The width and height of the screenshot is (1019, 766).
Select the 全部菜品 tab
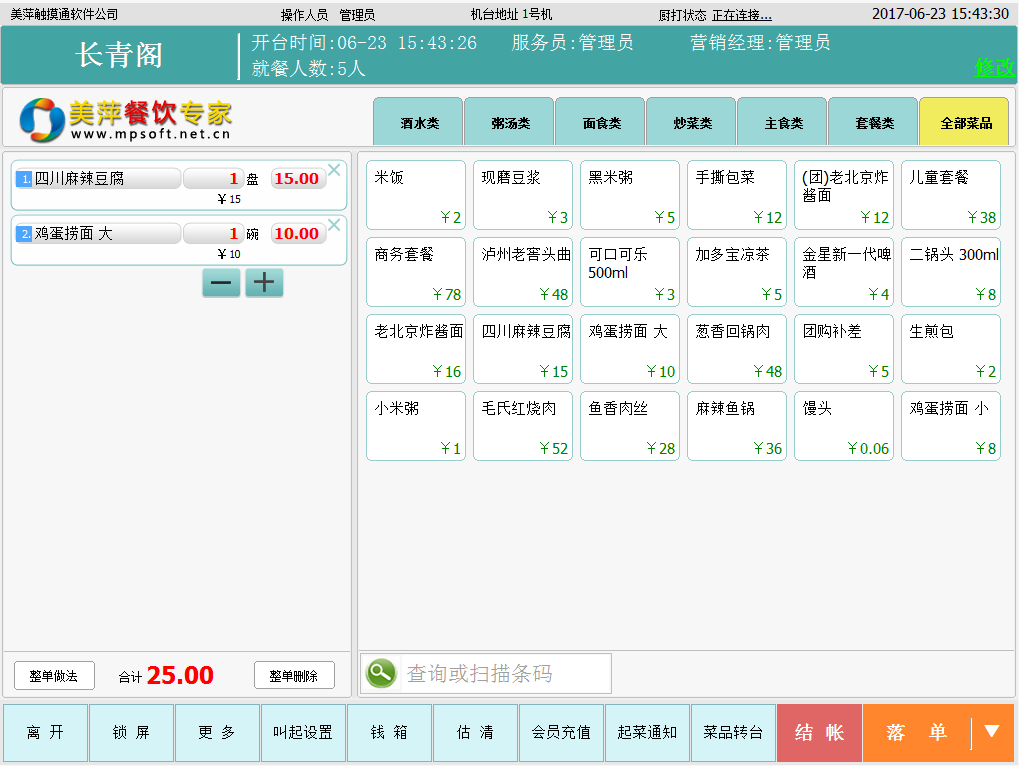tap(964, 123)
